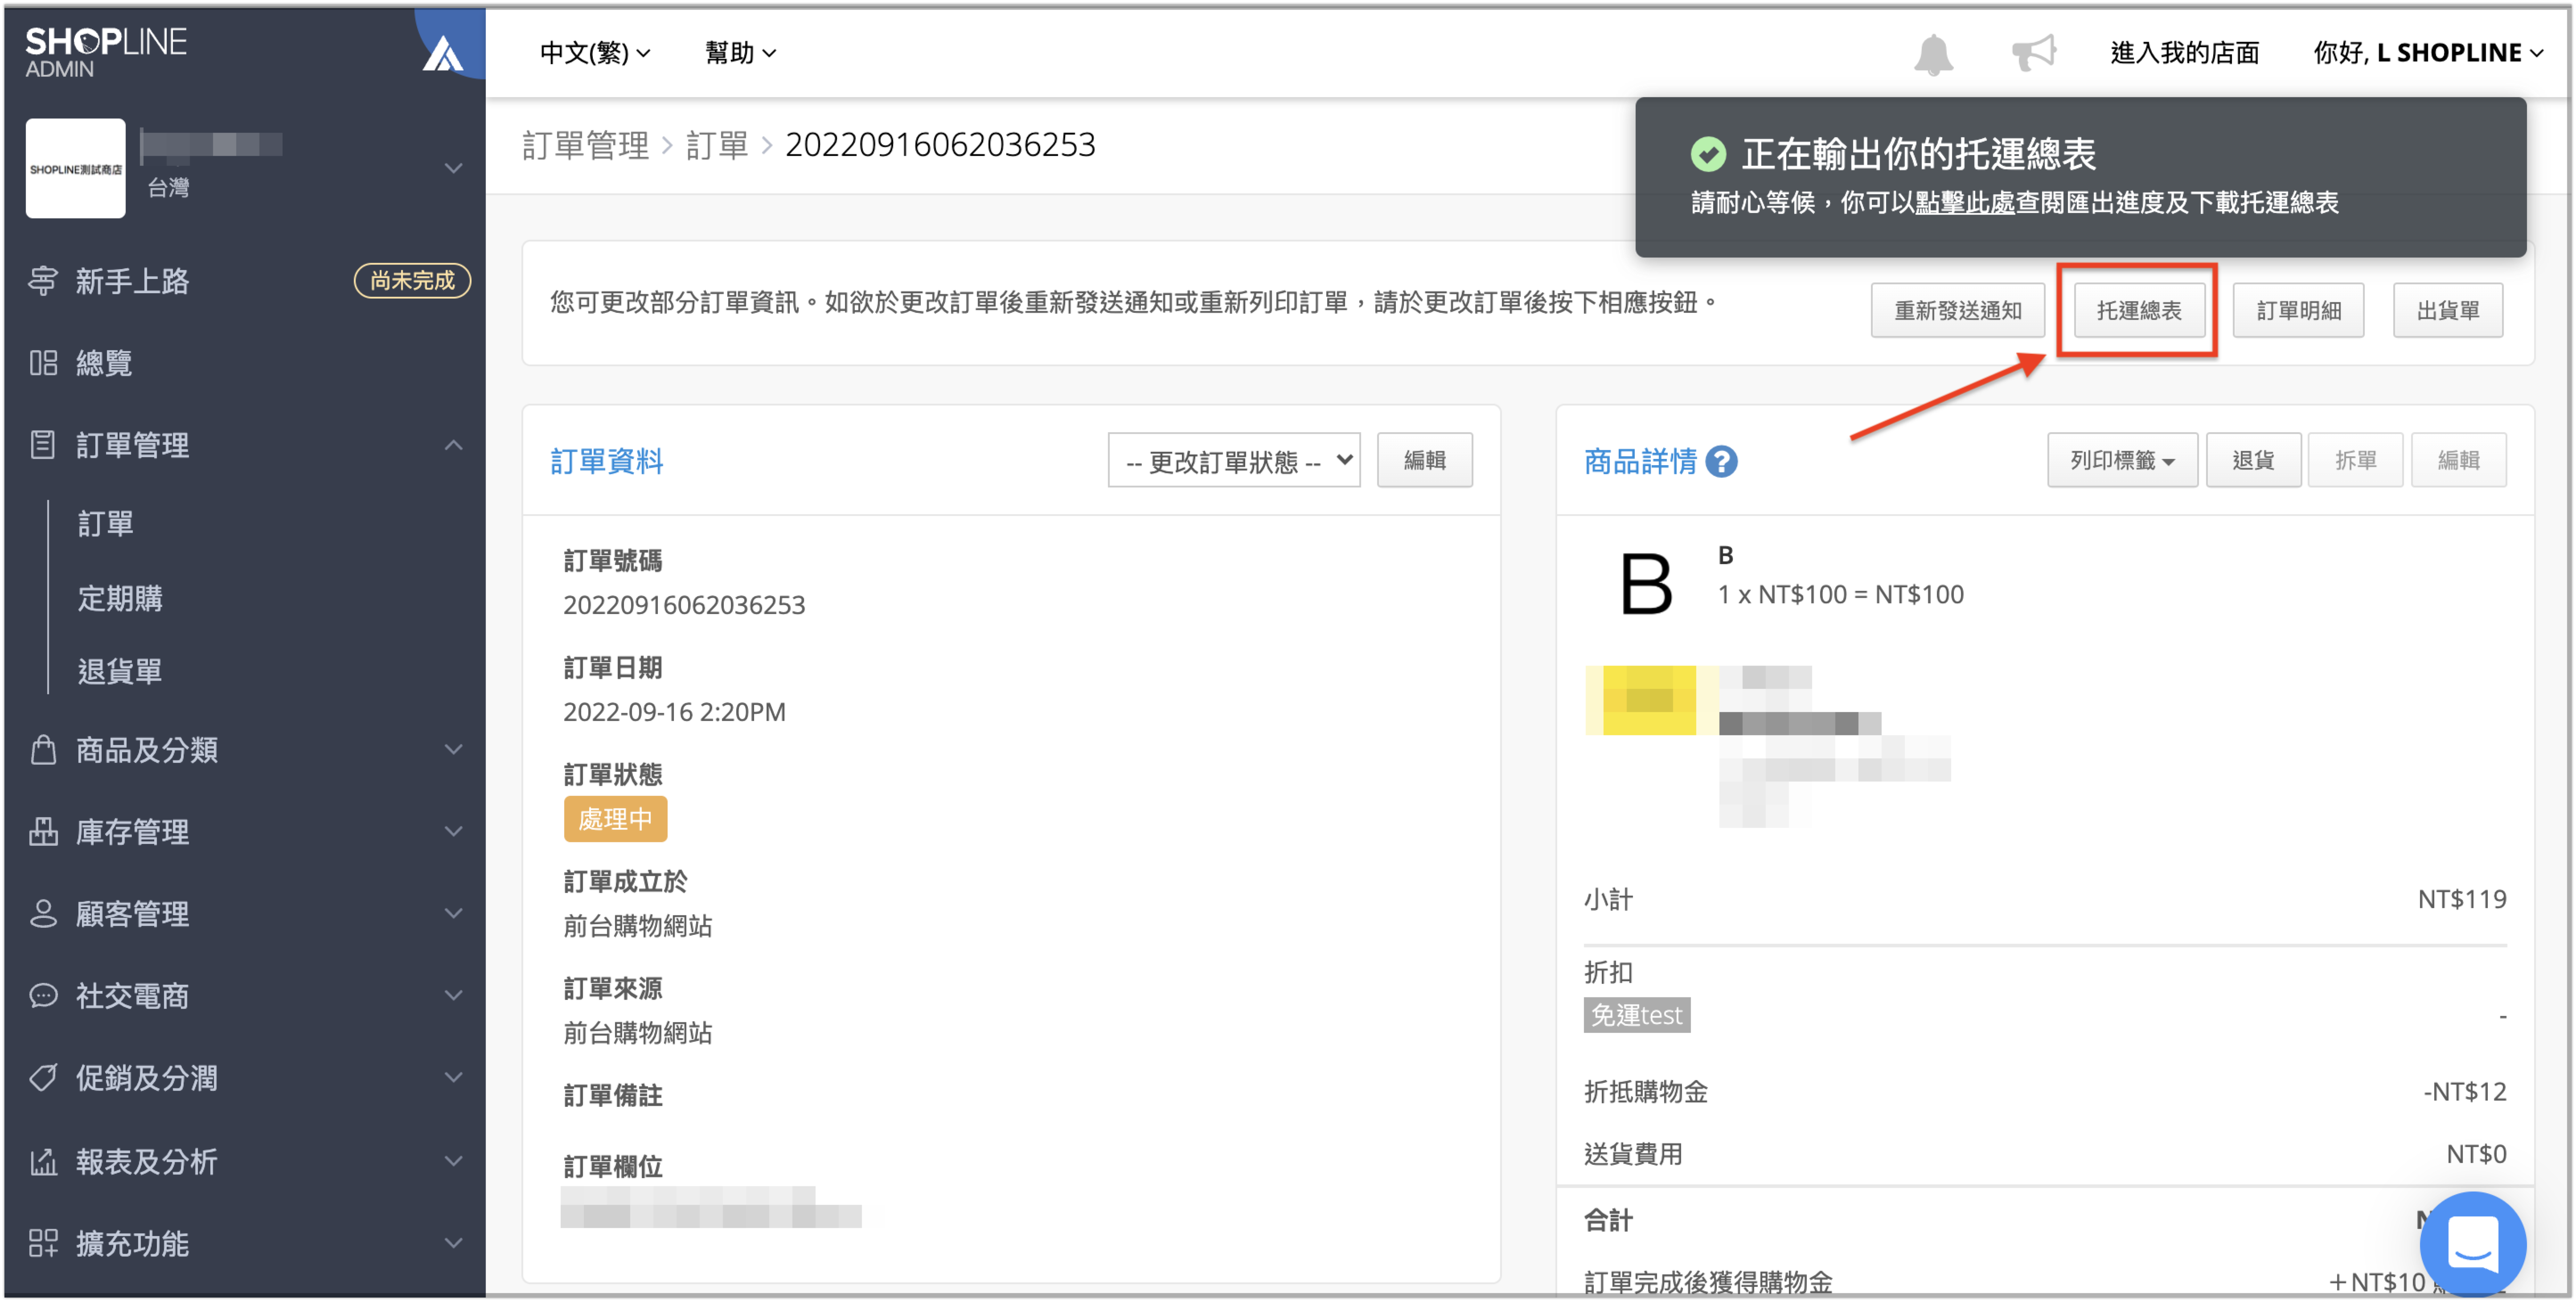Click the notification bell icon
Image resolution: width=2576 pixels, height=1302 pixels.
click(1932, 54)
